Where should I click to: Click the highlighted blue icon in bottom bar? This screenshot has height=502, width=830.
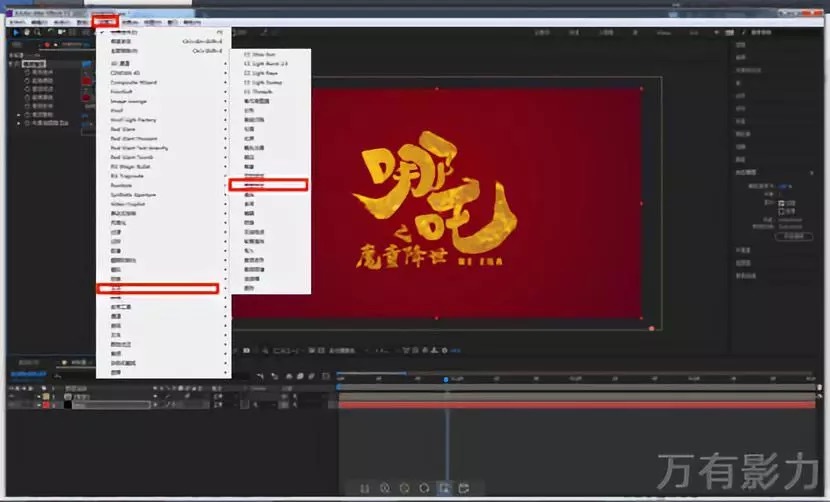[x=444, y=488]
